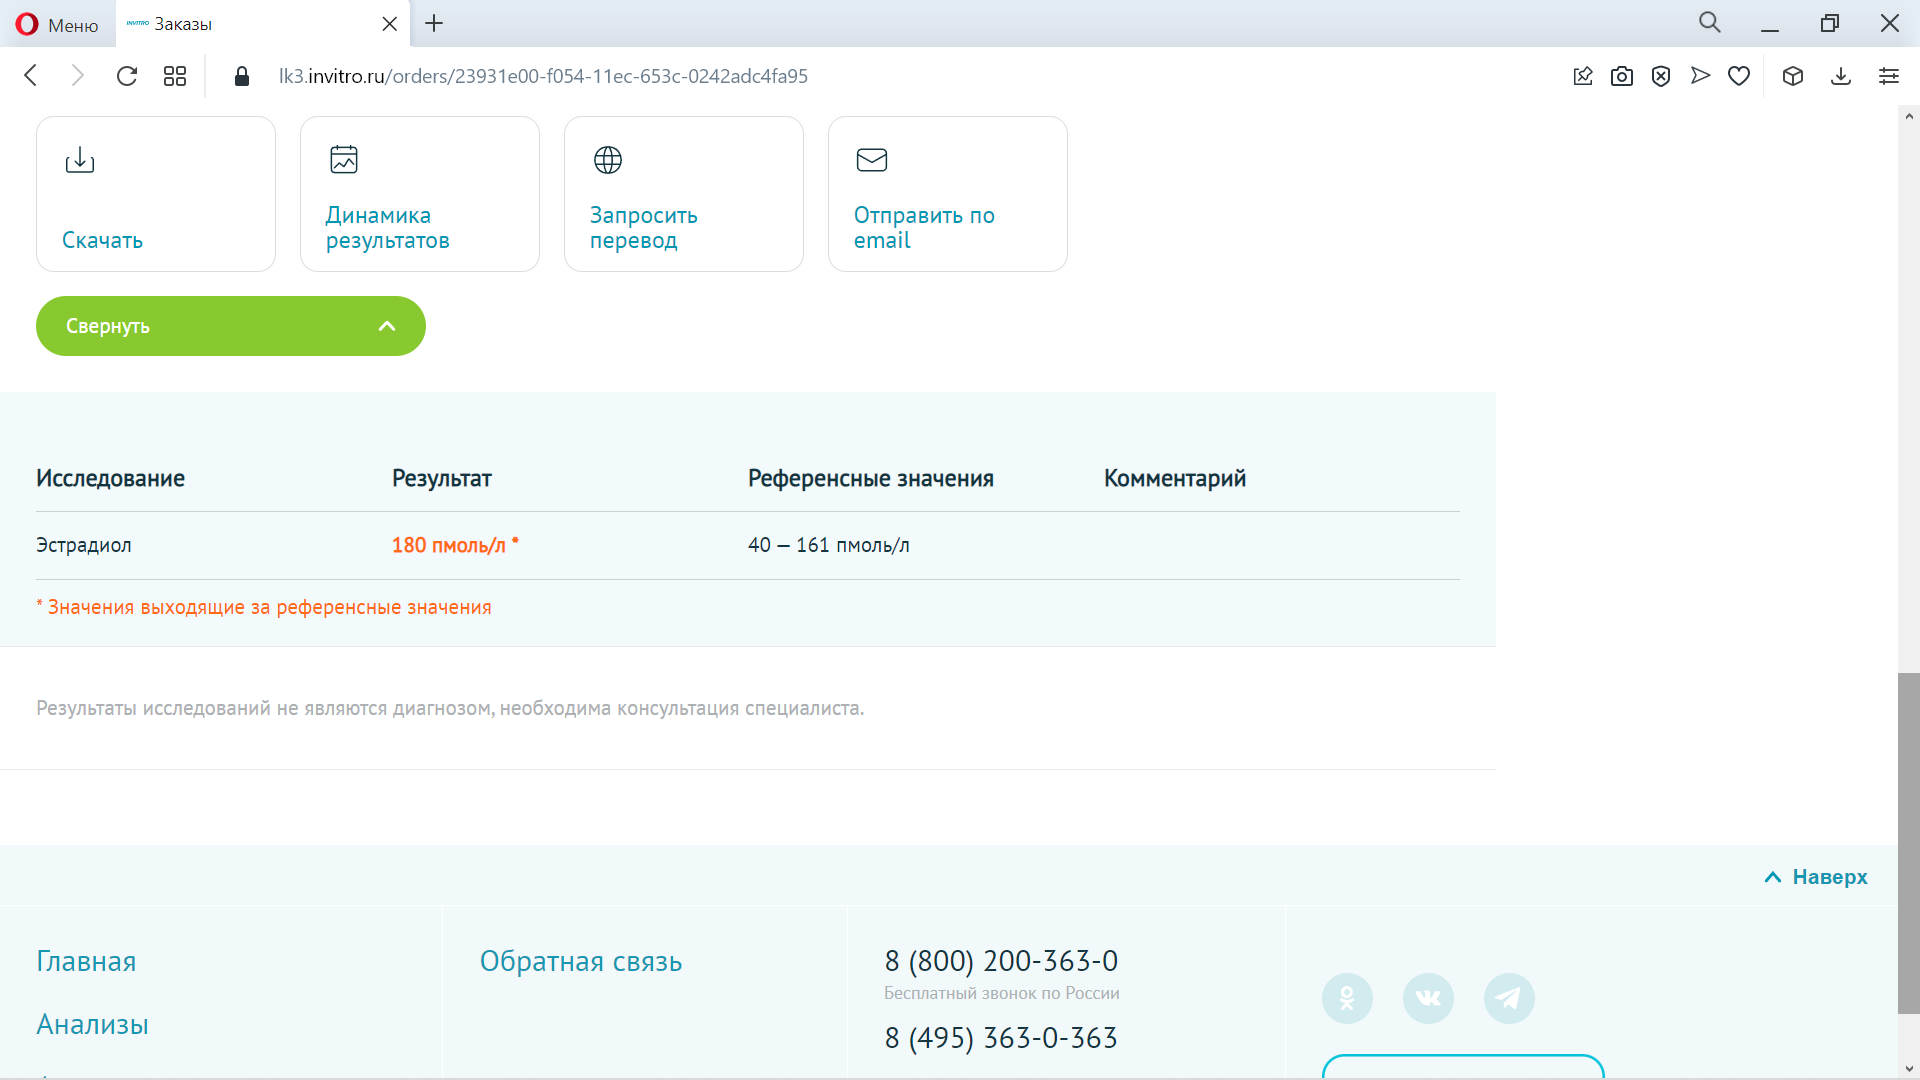1920x1080 pixels.
Task: Click Запросить перевод card
Action: (x=684, y=194)
